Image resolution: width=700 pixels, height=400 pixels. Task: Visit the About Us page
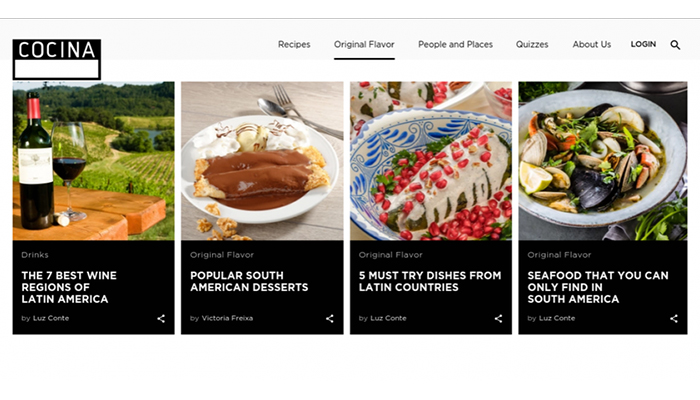(591, 45)
